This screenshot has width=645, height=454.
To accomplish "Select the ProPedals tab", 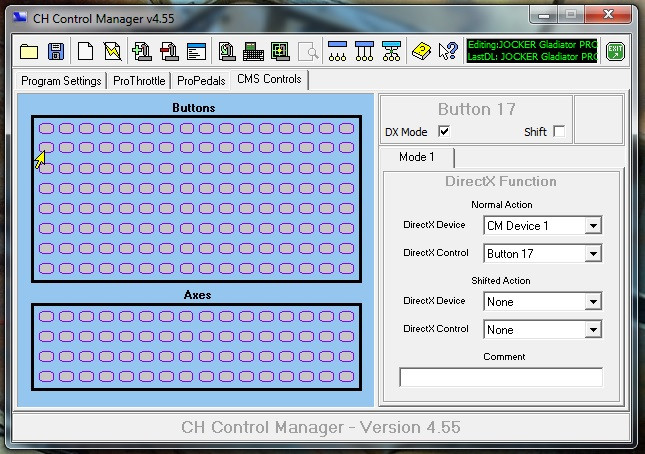I will tap(201, 80).
